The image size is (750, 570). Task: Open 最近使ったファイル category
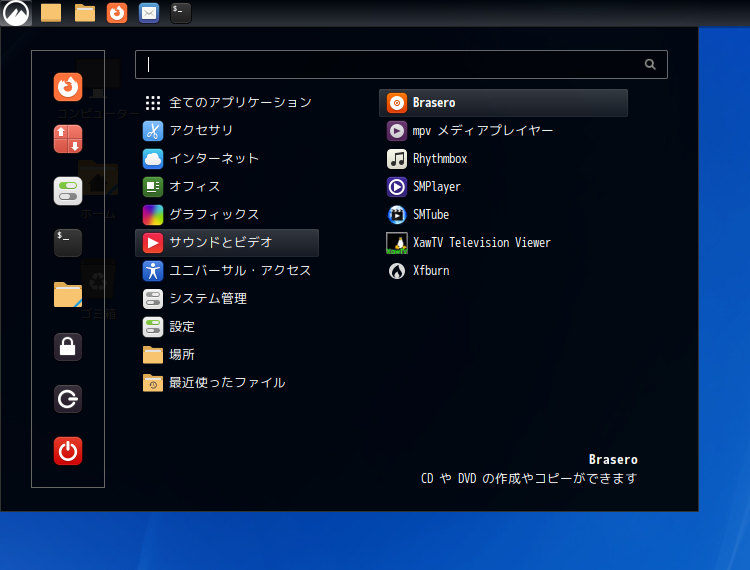point(227,383)
